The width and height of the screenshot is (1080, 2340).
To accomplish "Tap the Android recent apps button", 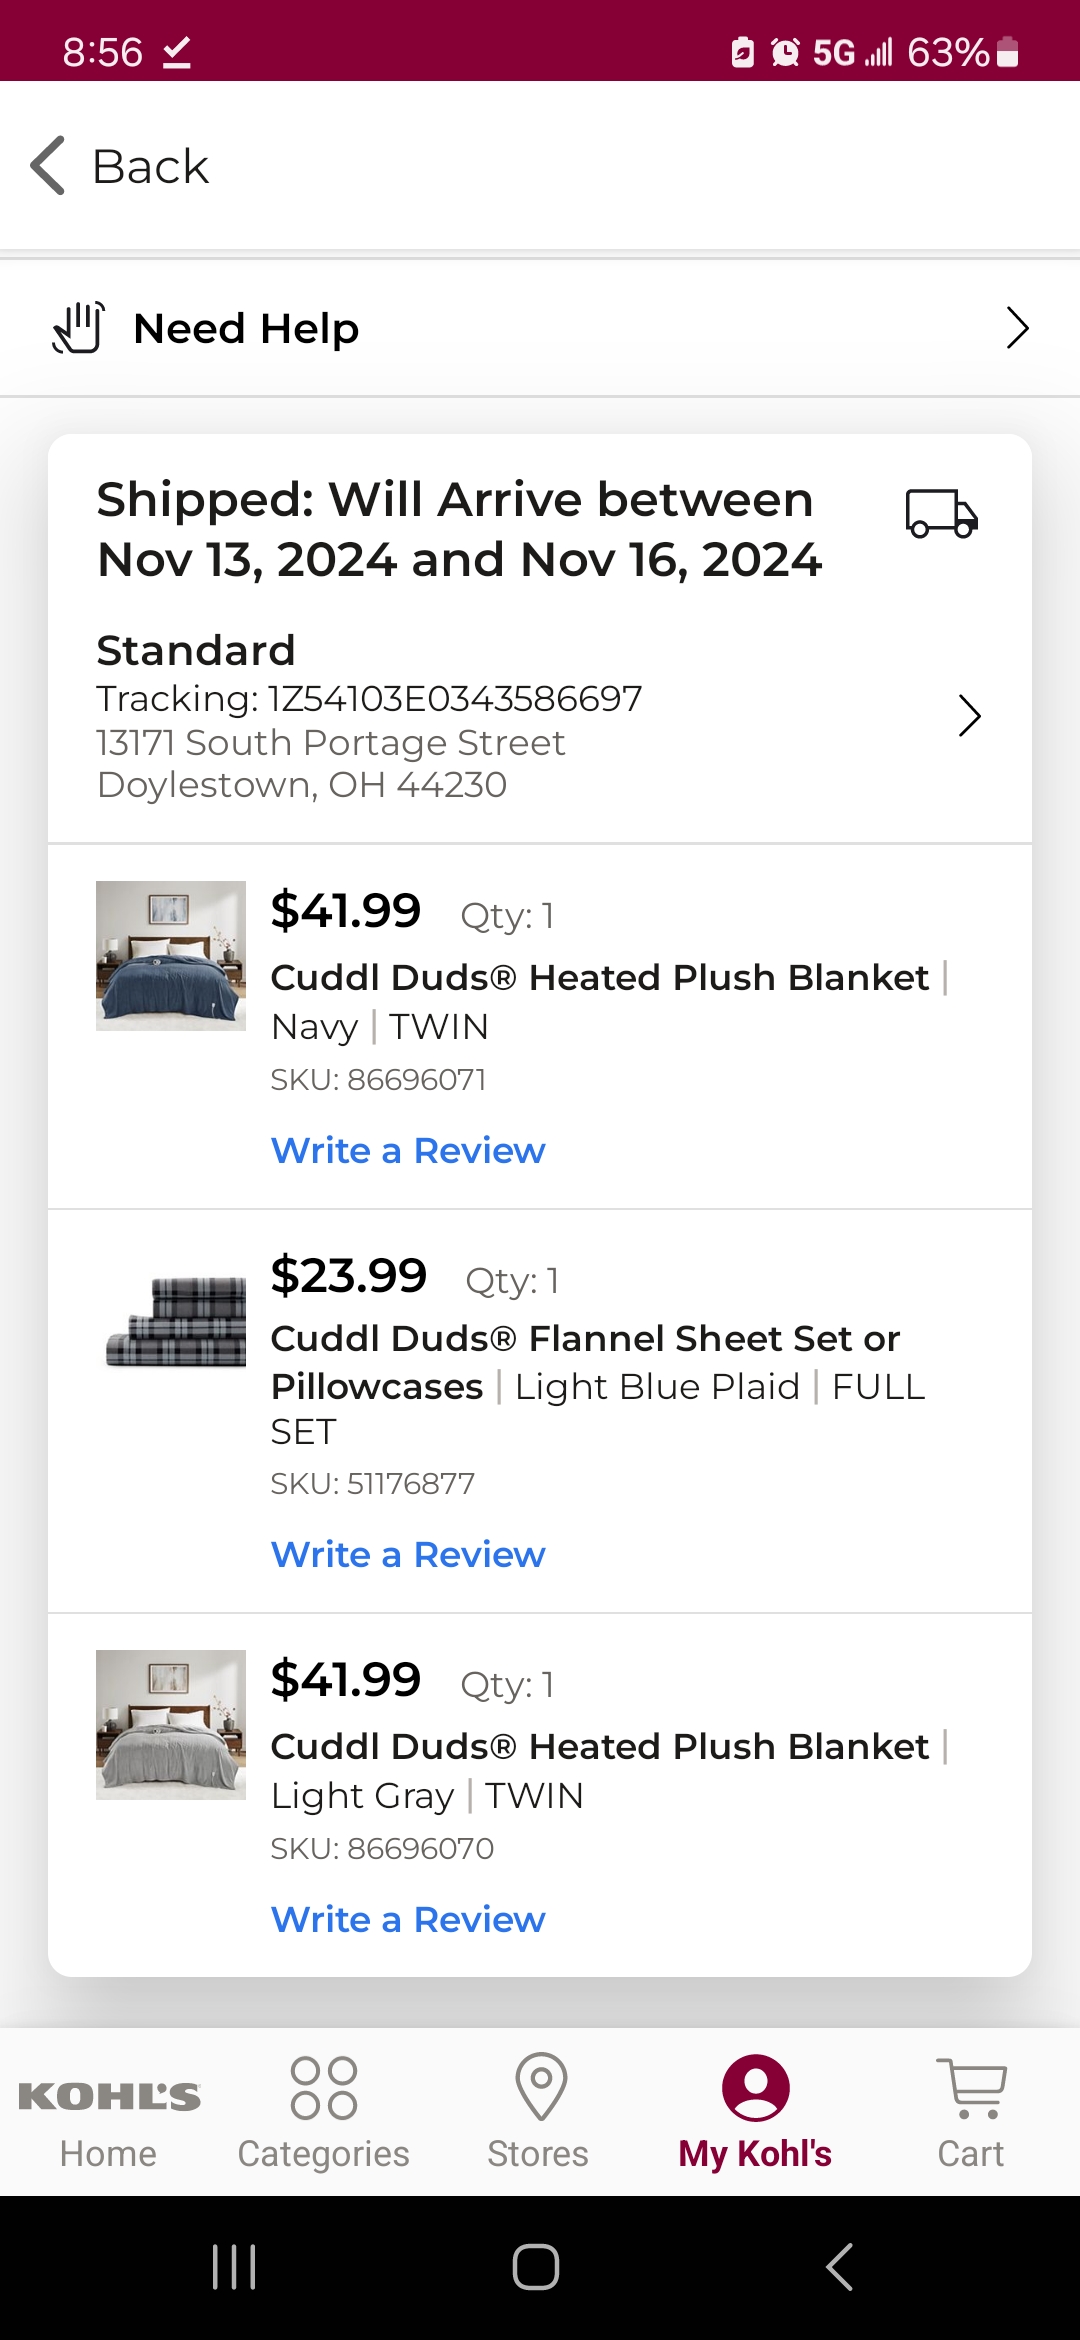I will pos(235,2267).
